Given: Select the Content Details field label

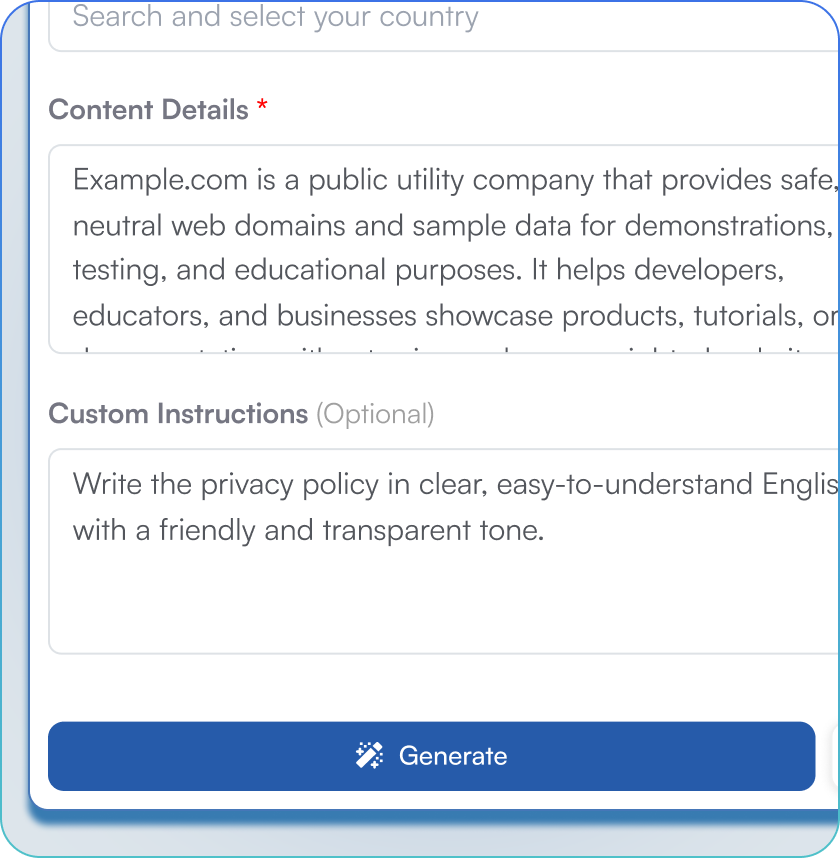Looking at the screenshot, I should tap(148, 109).
